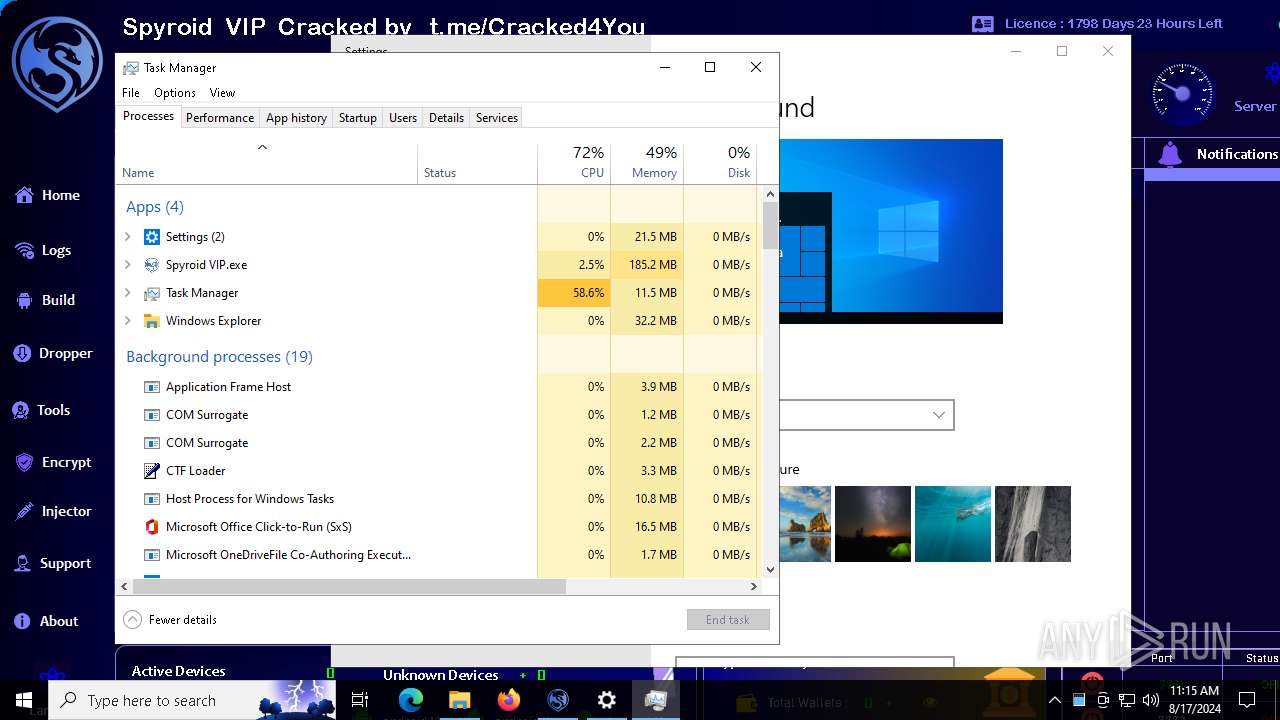Switch to the Performance tab
This screenshot has height=720, width=1280.
pyautogui.click(x=220, y=118)
